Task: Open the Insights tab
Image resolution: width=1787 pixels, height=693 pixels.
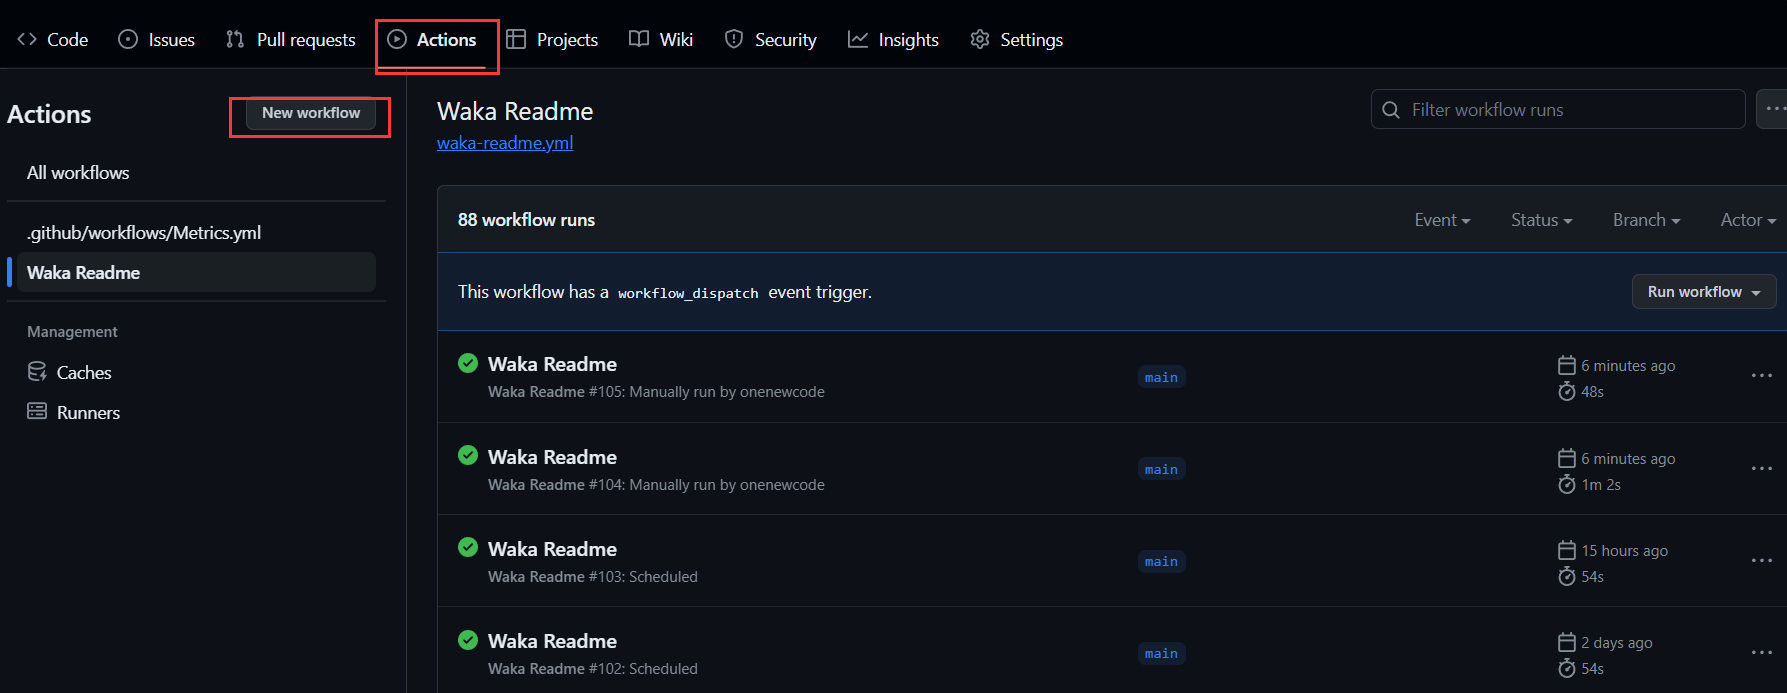Action: 893,39
